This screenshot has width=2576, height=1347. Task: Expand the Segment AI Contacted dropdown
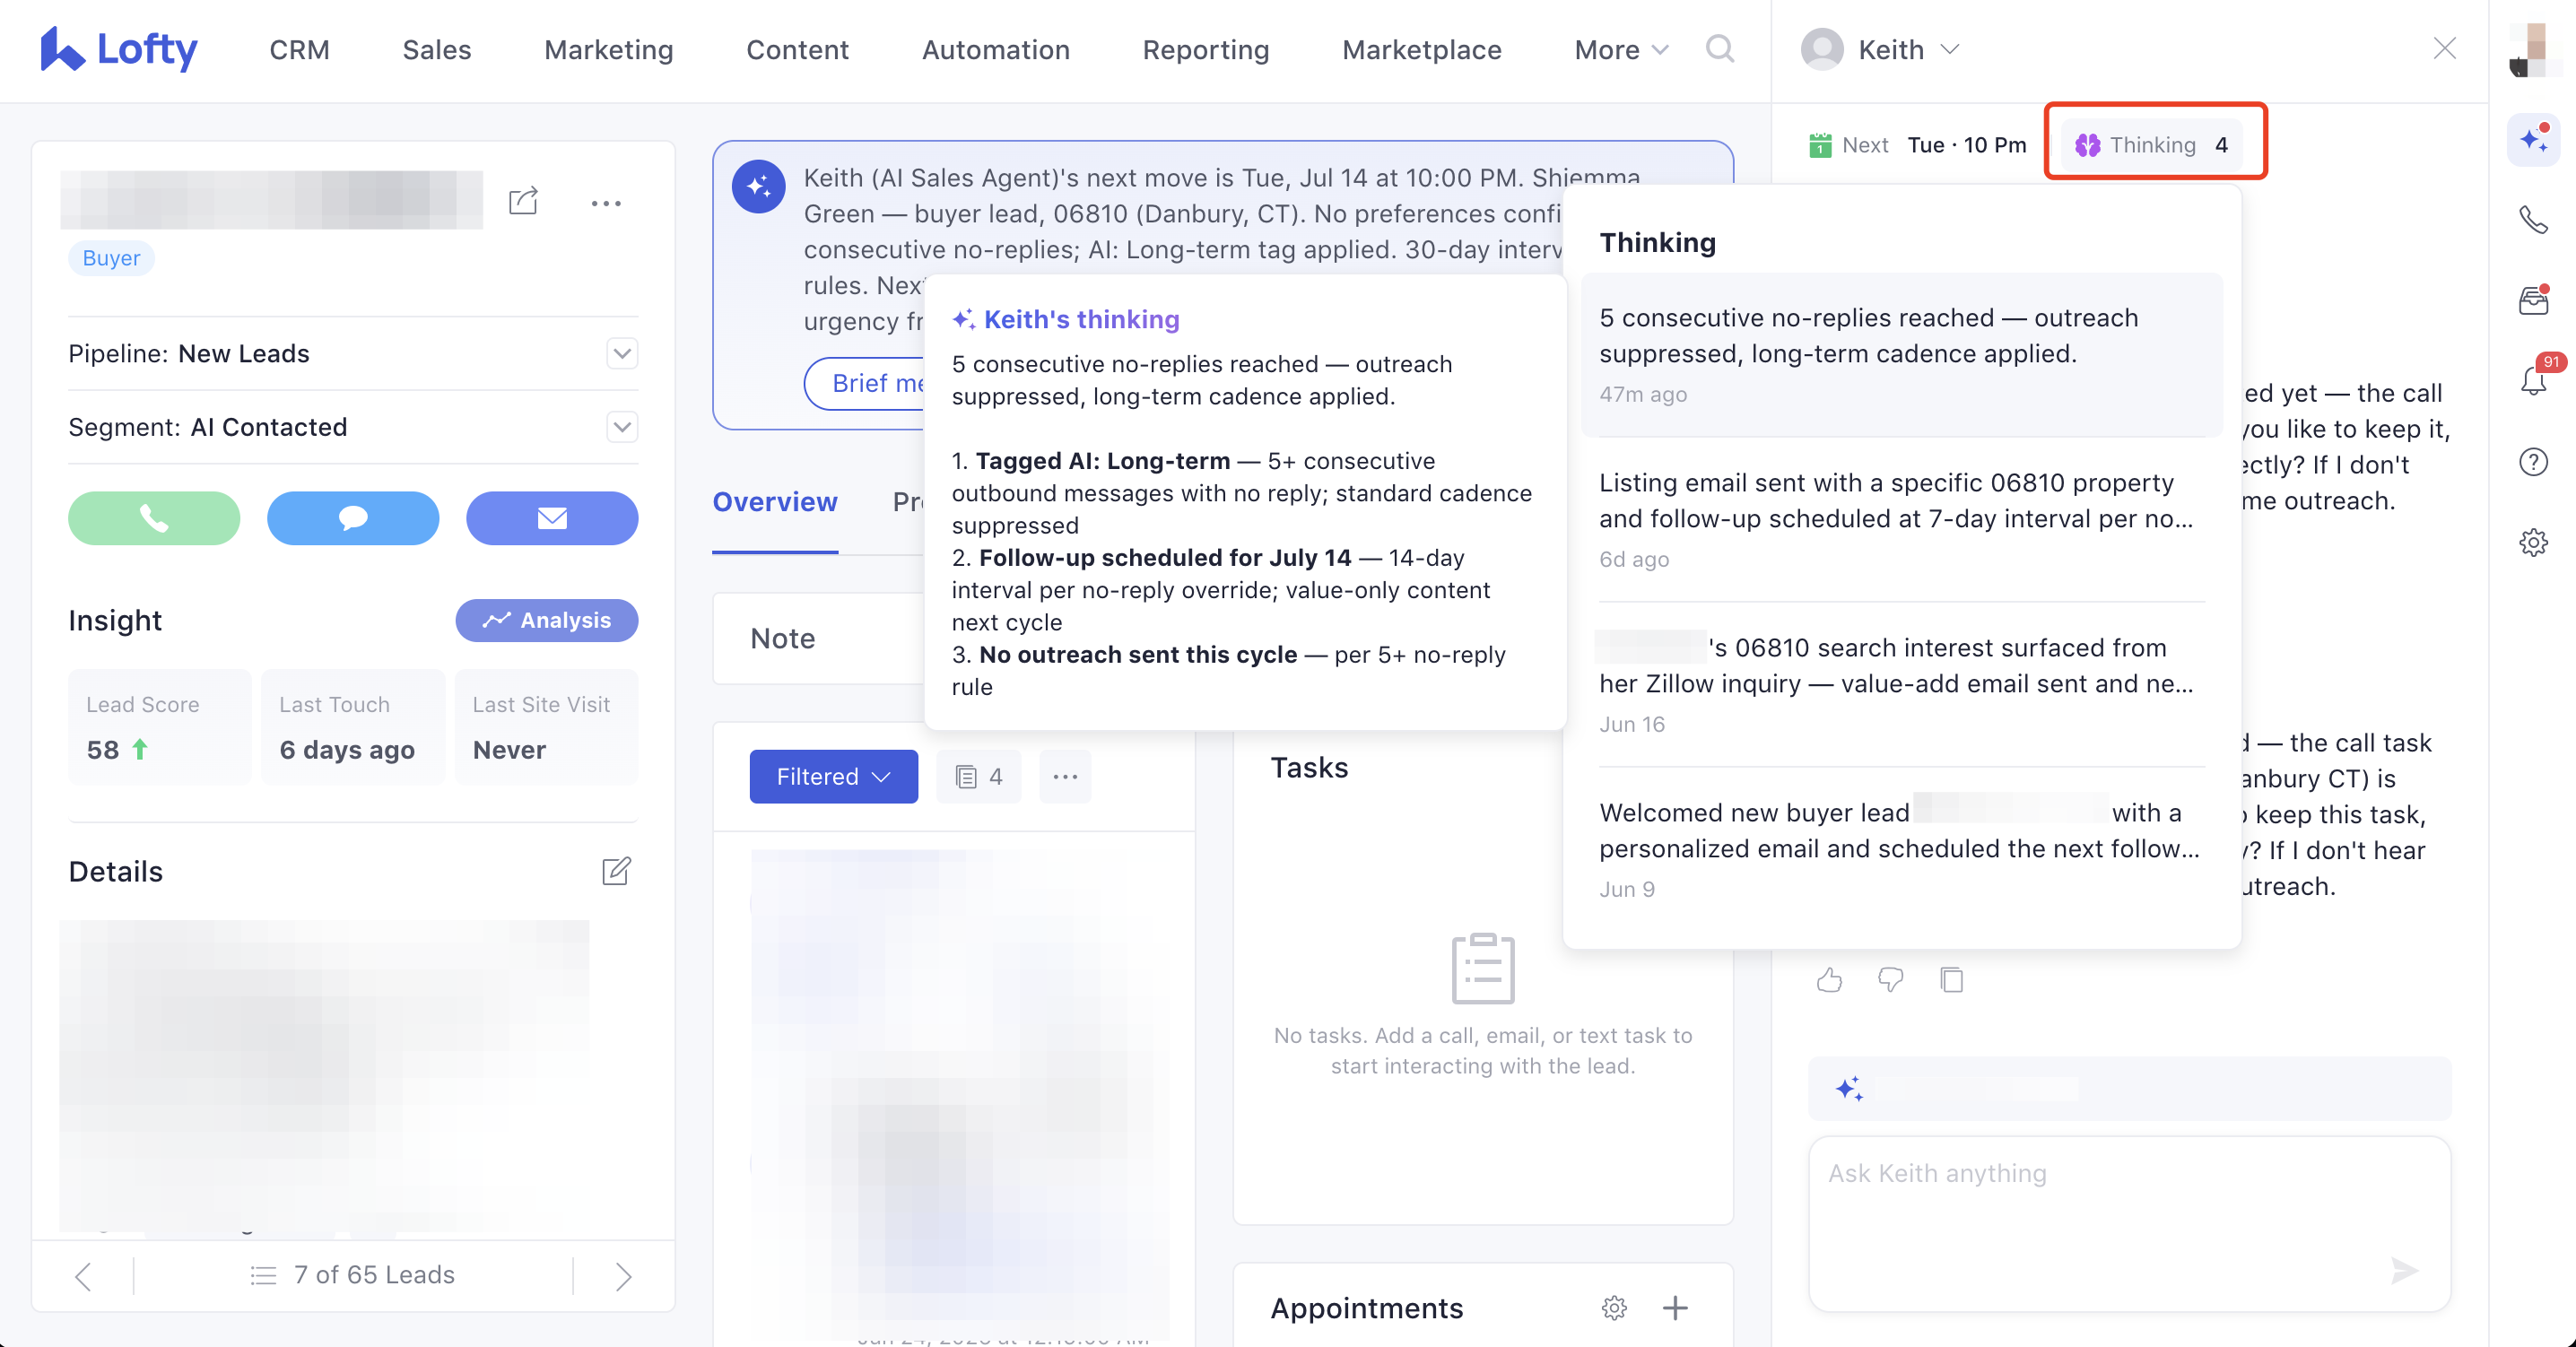point(622,427)
